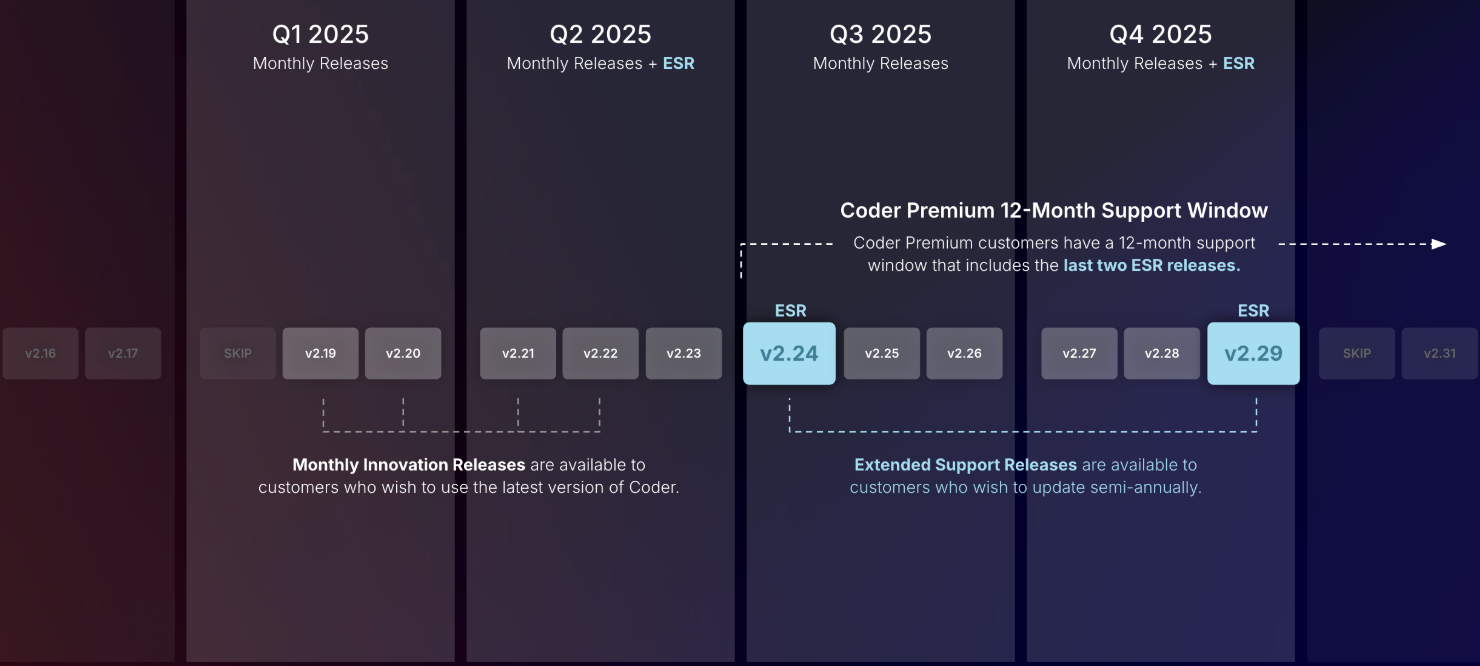Click the v2.28 release marker

(x=1162, y=353)
